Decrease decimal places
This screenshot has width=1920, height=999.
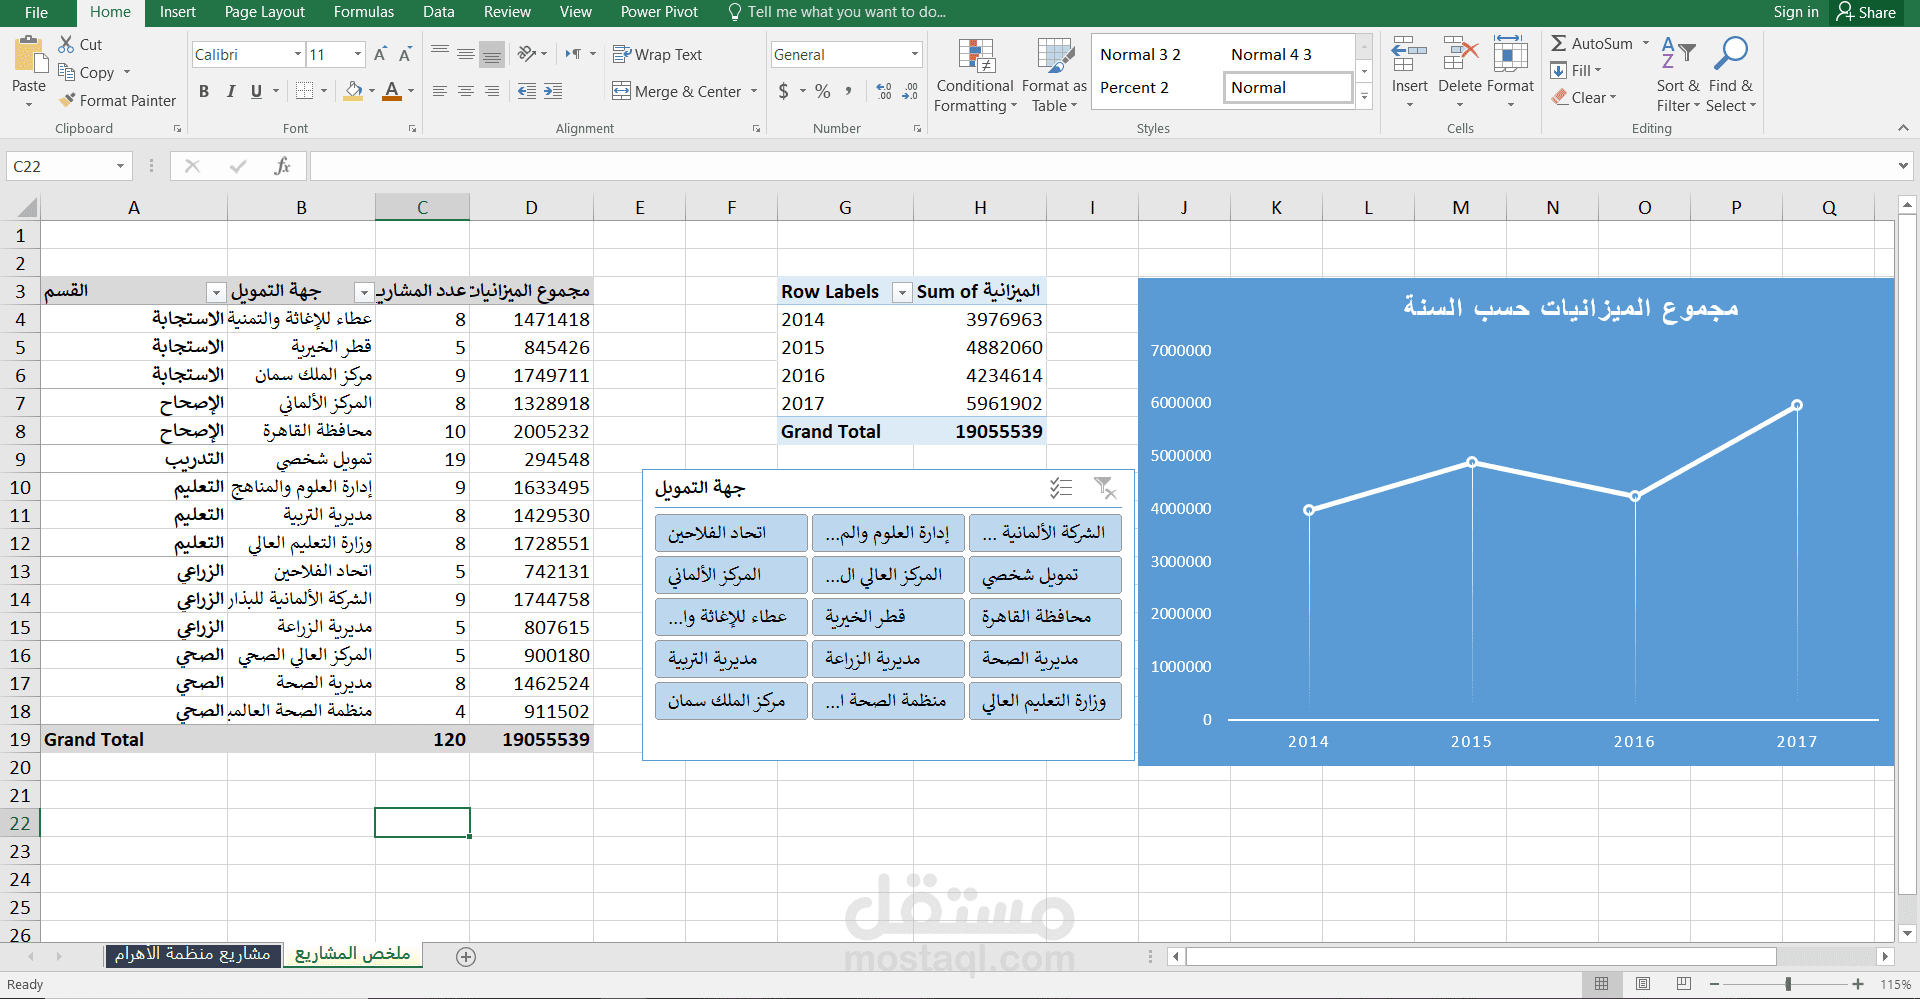[x=910, y=91]
